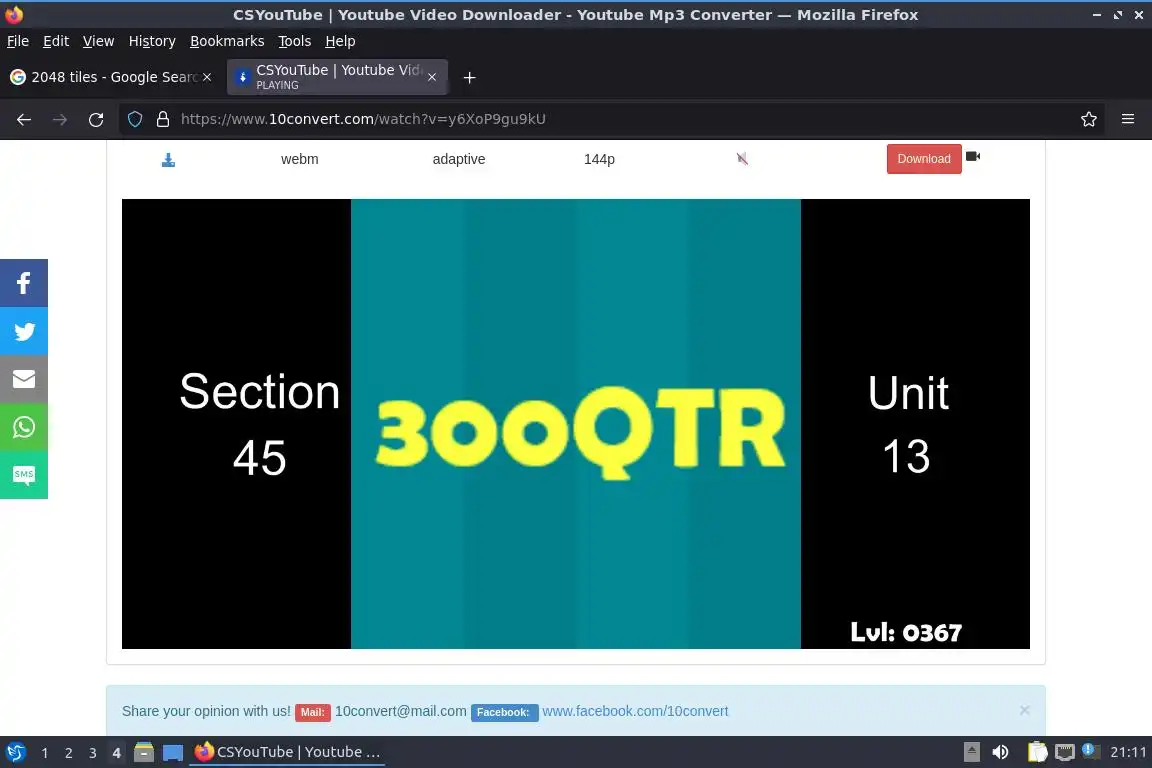Open the notification tray icon with exclamation
This screenshot has height=768, width=1152.
coord(1091,751)
